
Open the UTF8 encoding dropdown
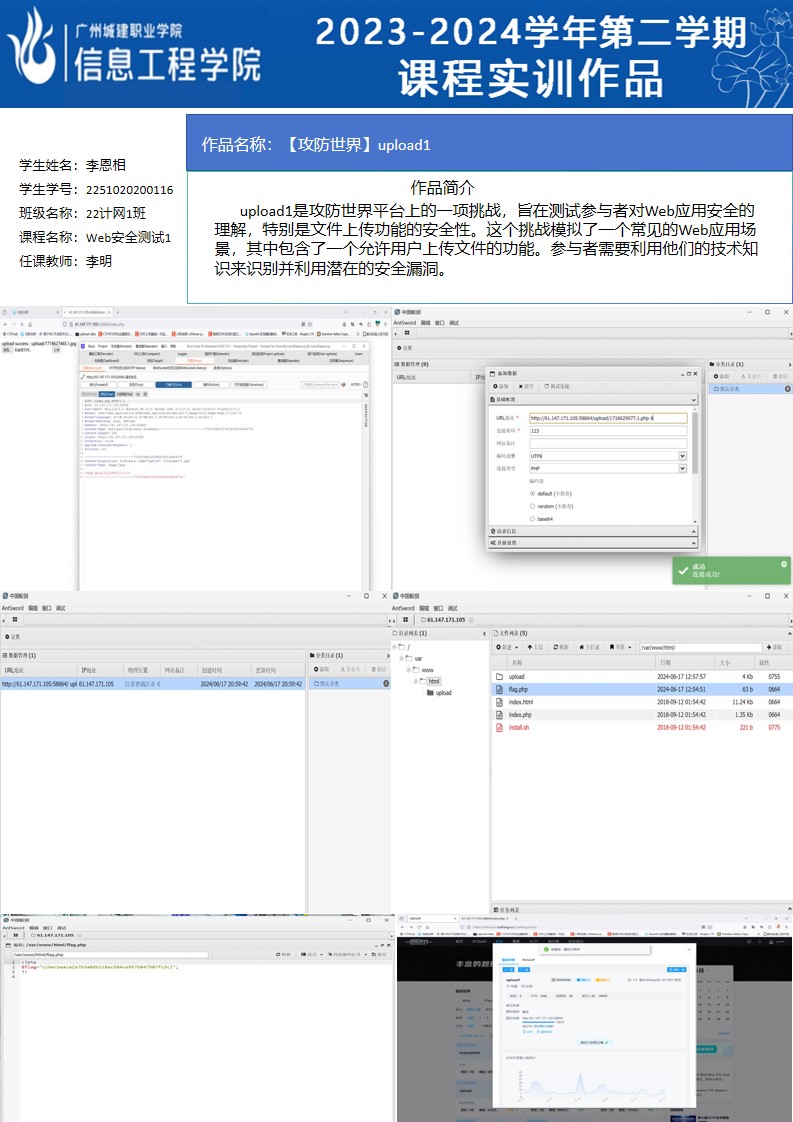pos(682,456)
